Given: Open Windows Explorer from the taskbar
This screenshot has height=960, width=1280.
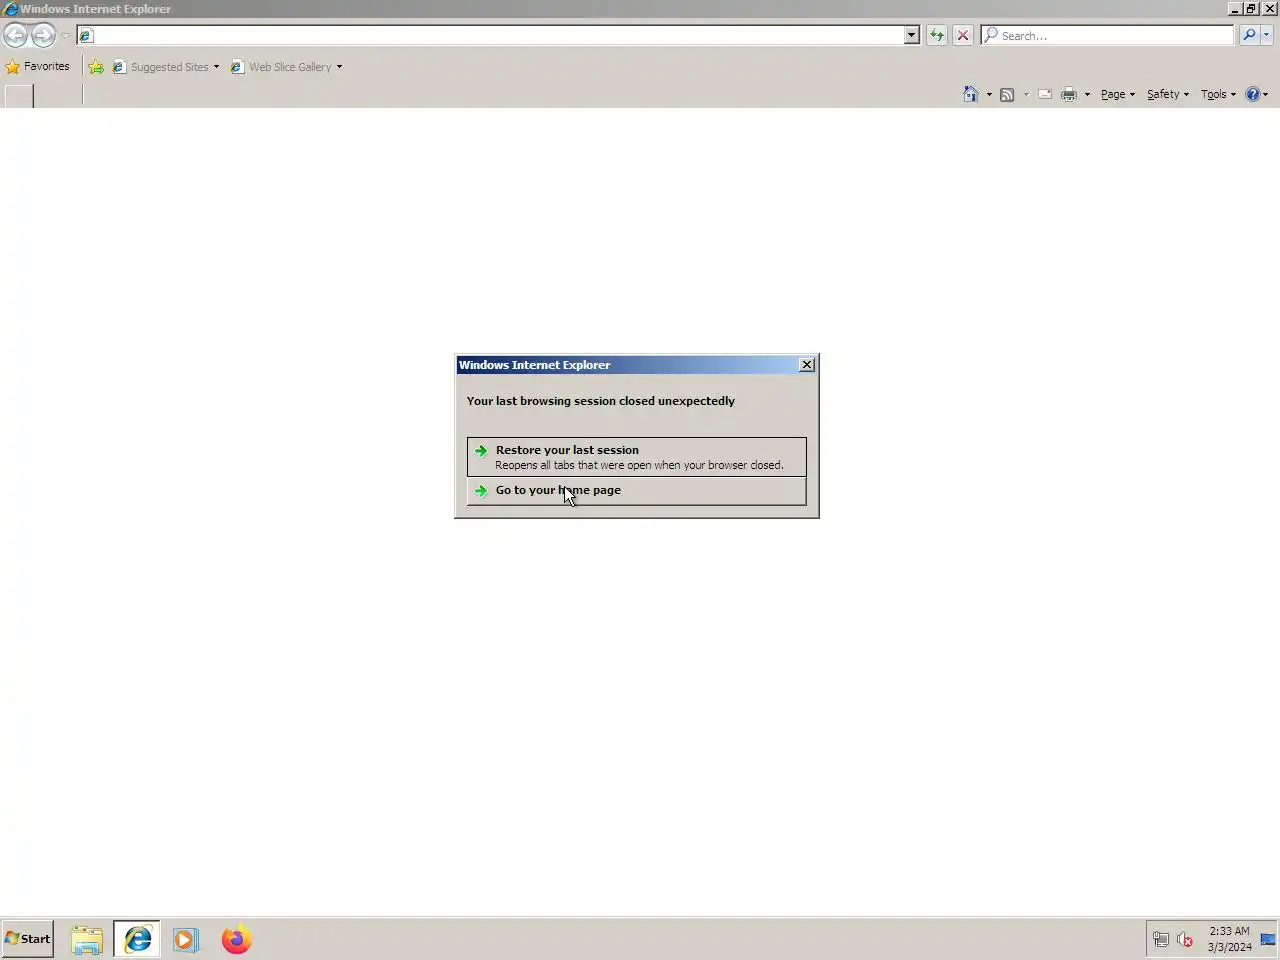Looking at the screenshot, I should tap(87, 940).
